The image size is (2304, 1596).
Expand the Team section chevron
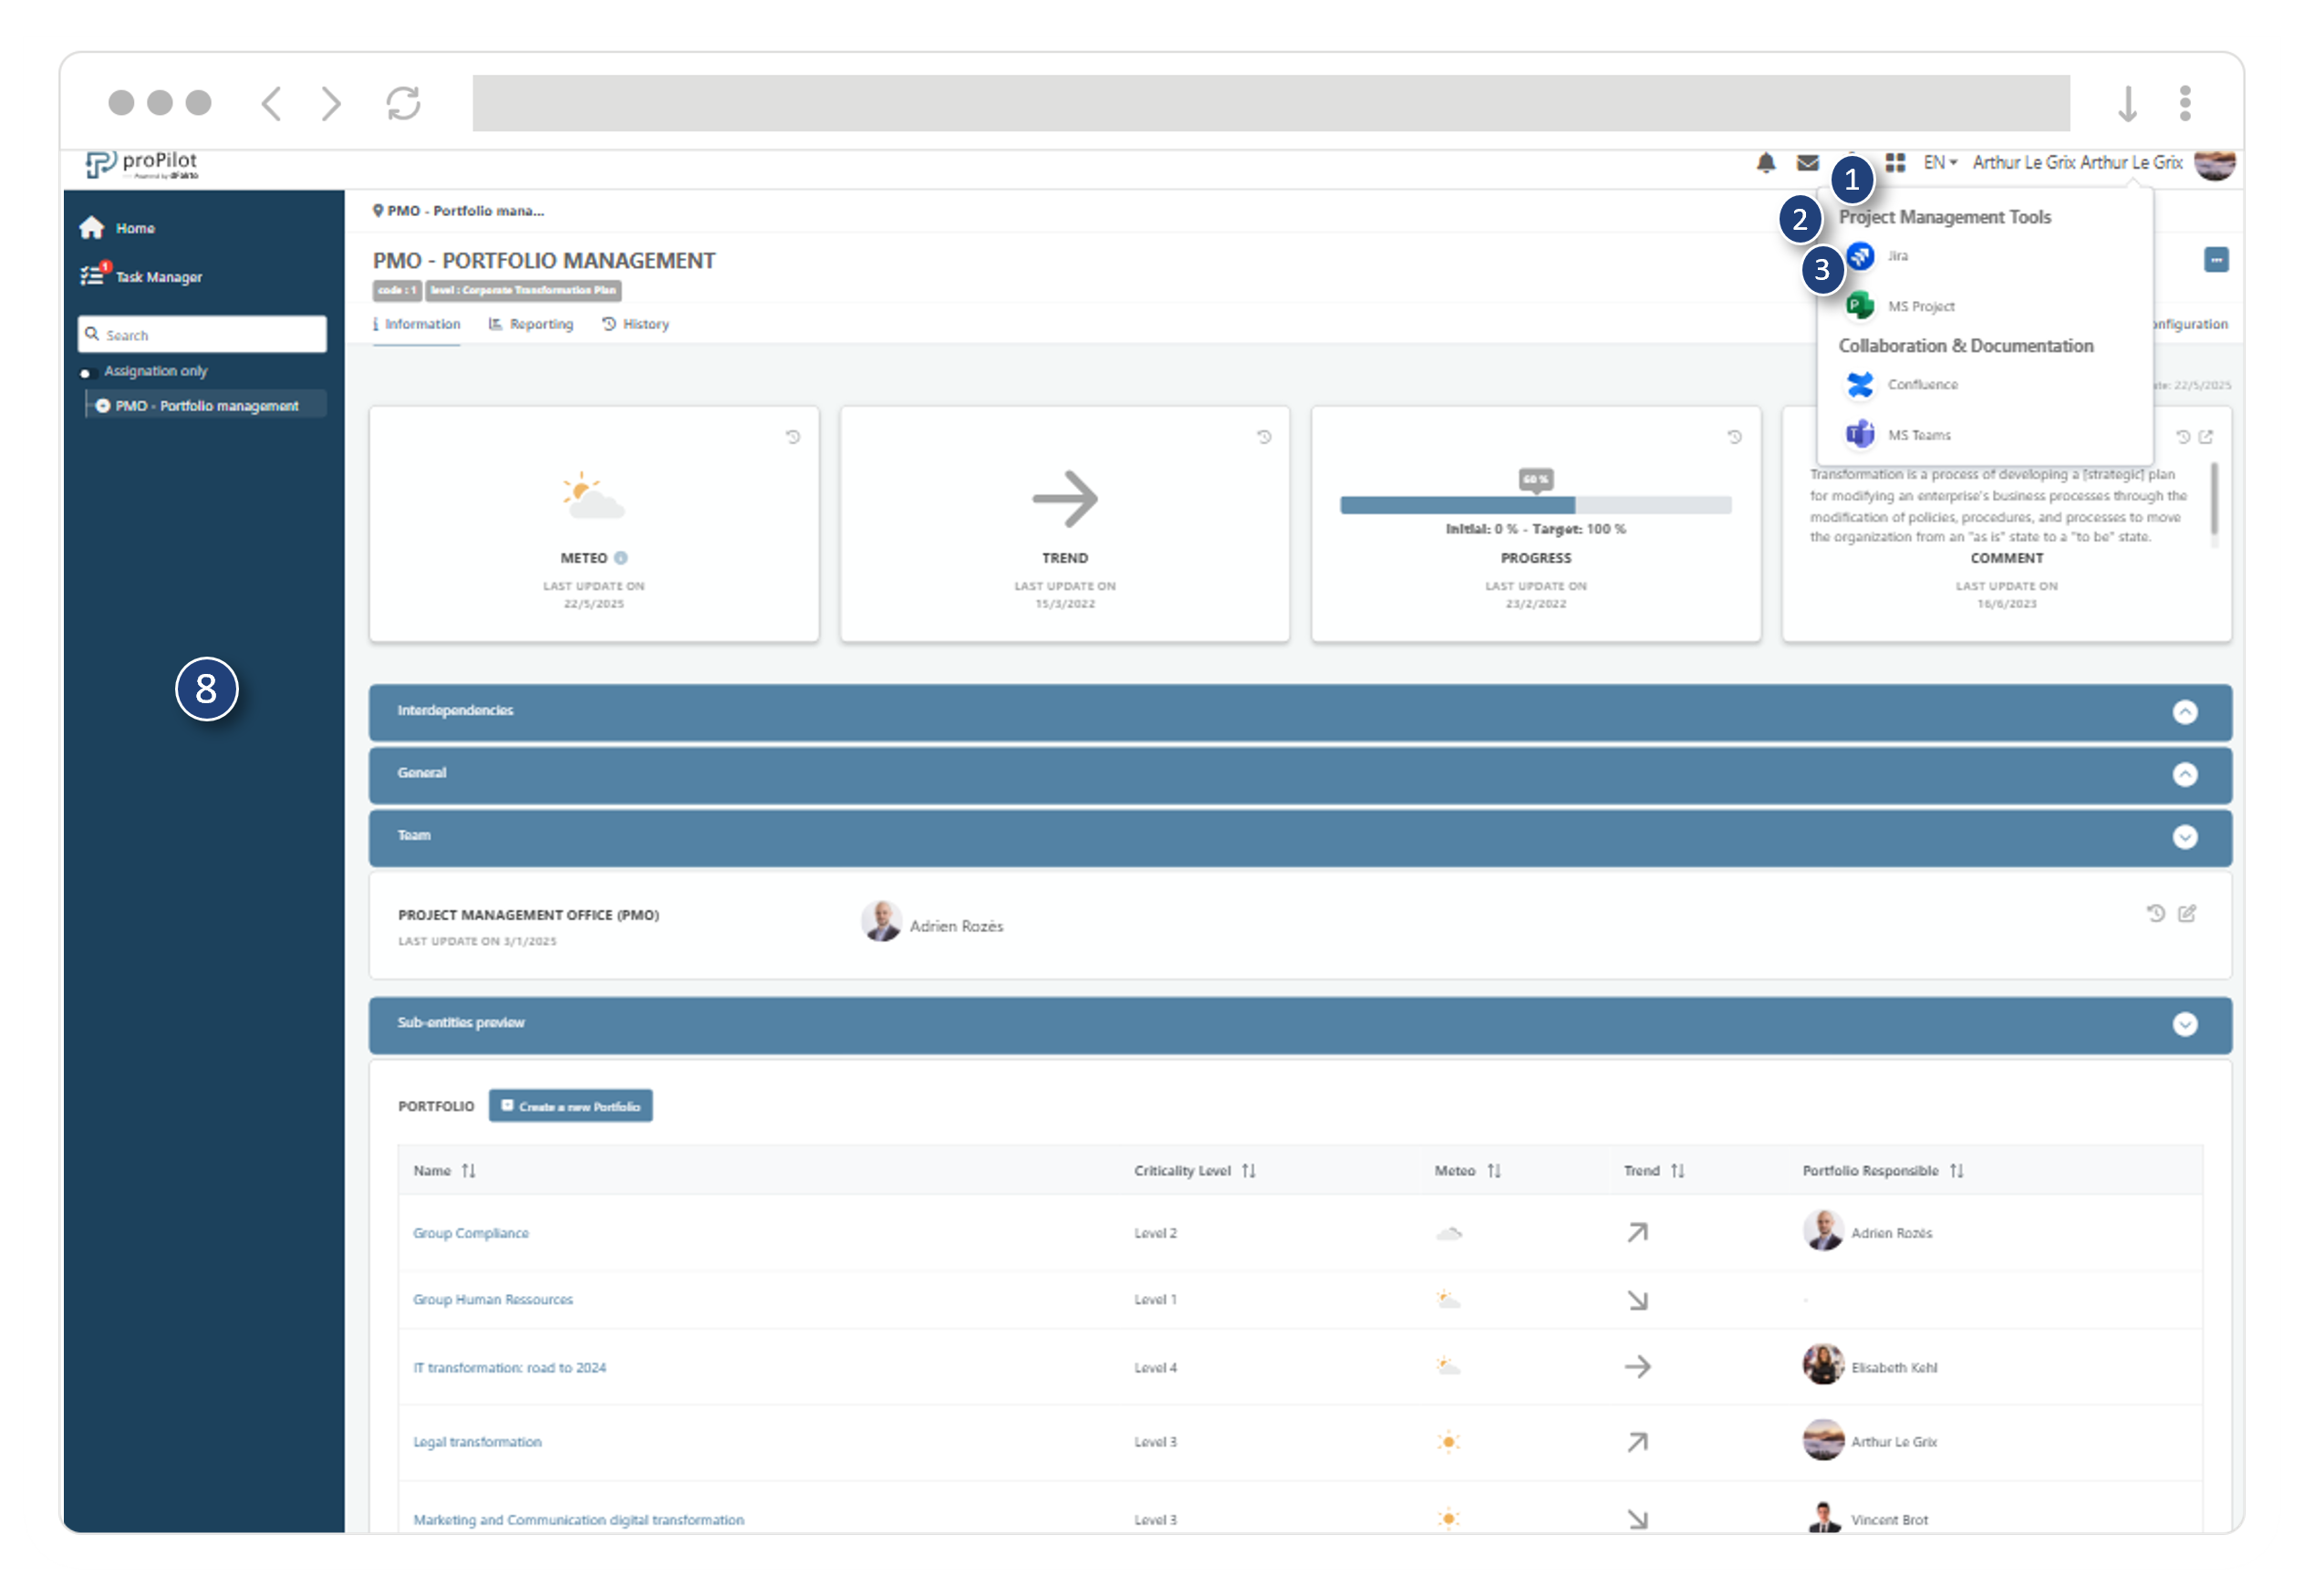pyautogui.click(x=2185, y=837)
